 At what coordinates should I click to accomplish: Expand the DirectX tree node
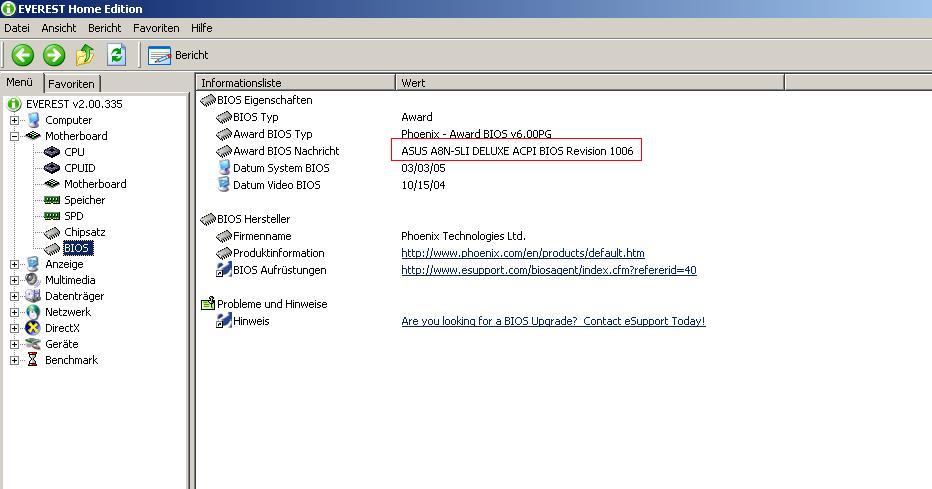tap(14, 329)
